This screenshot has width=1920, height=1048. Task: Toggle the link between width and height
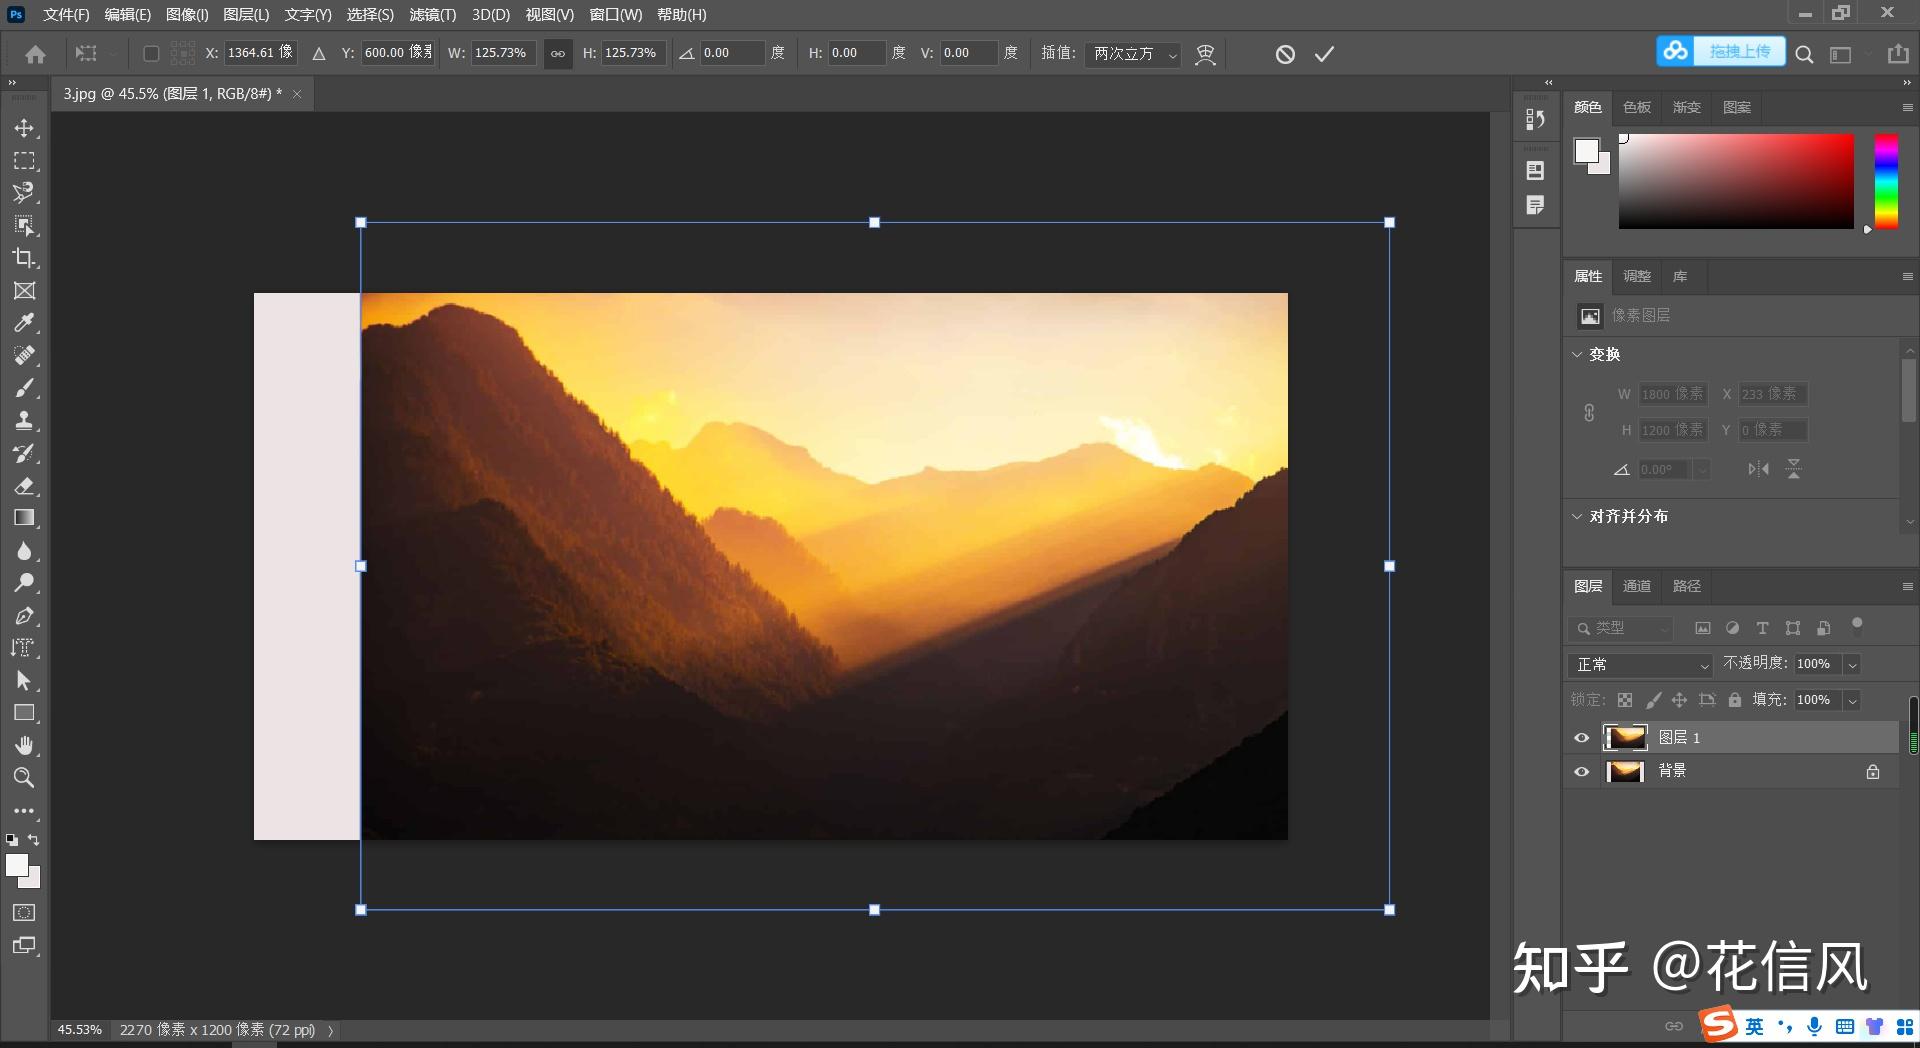point(558,53)
